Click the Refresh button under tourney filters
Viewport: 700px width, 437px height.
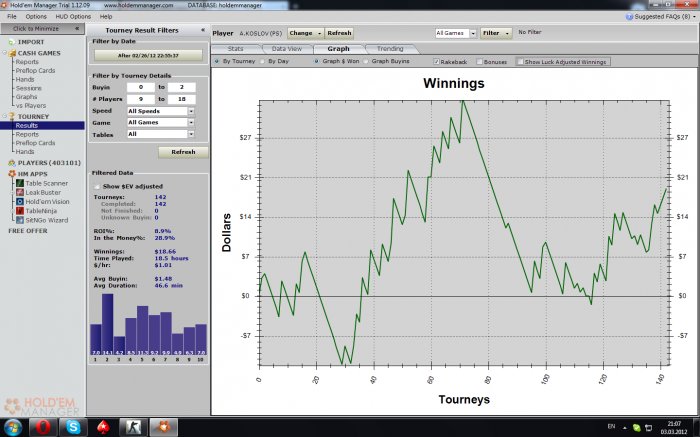(x=183, y=152)
